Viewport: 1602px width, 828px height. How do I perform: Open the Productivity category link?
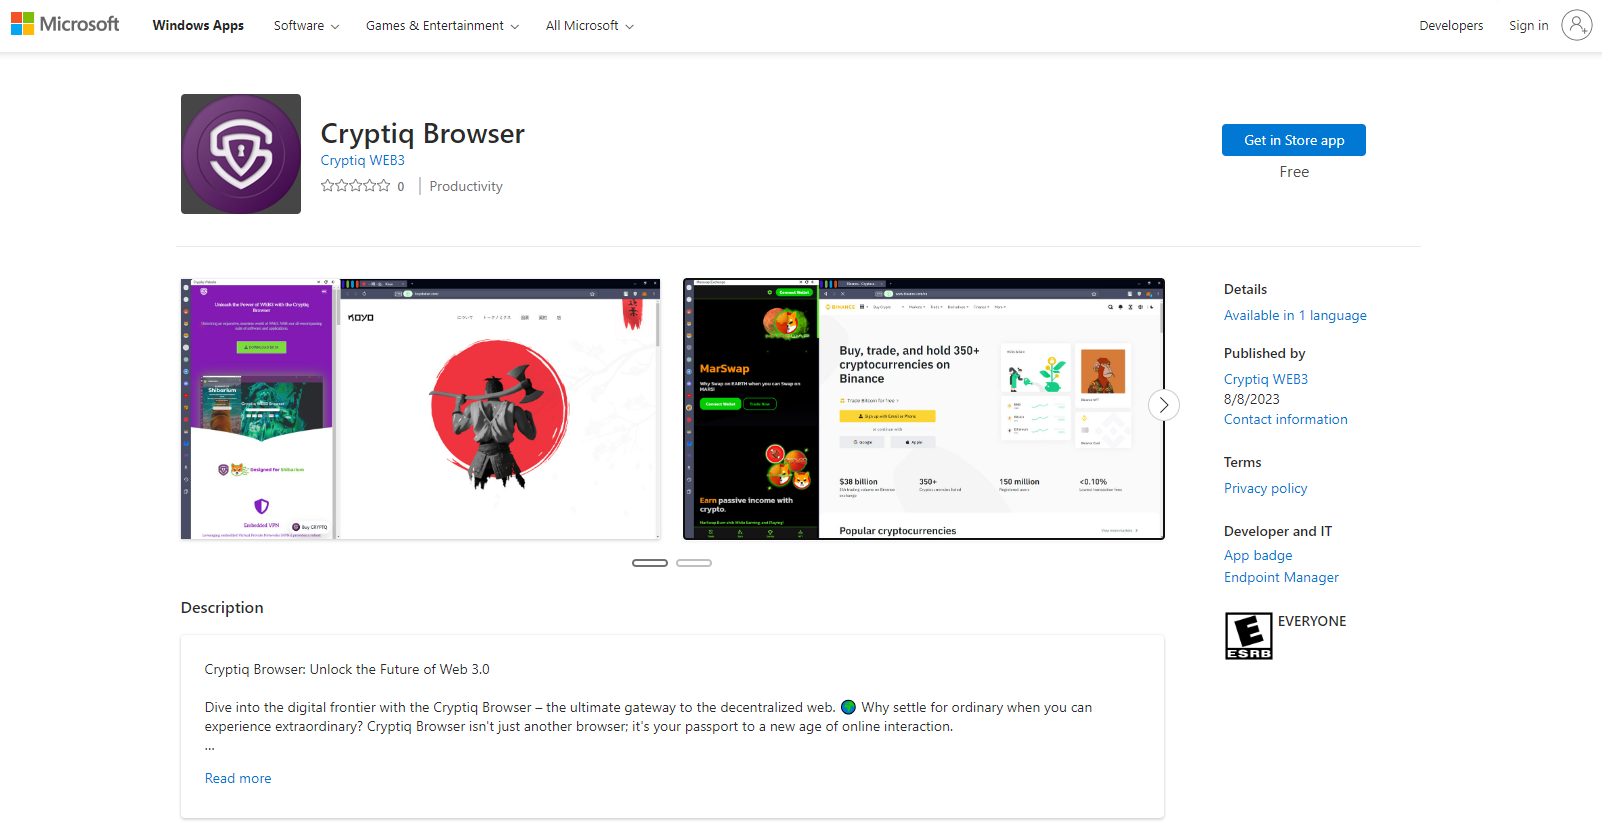(466, 186)
